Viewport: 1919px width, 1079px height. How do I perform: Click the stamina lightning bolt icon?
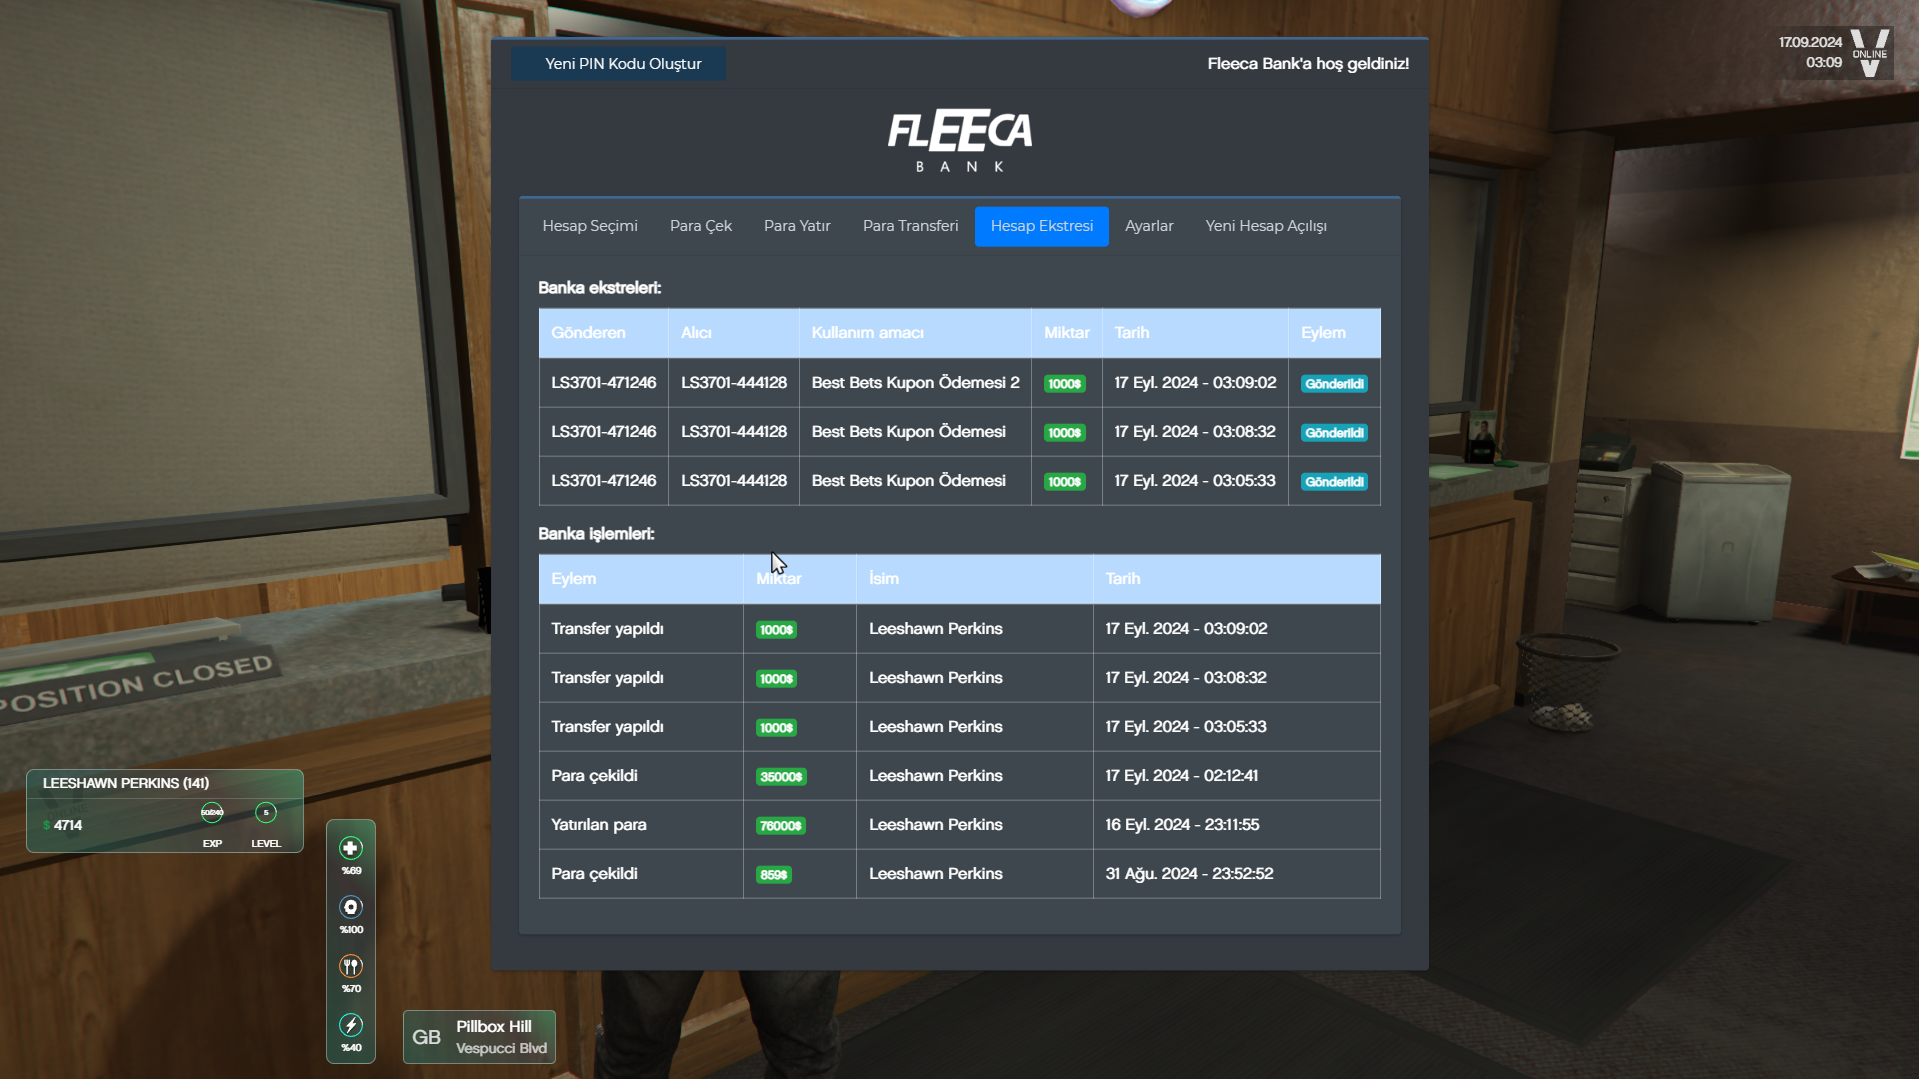[350, 1025]
